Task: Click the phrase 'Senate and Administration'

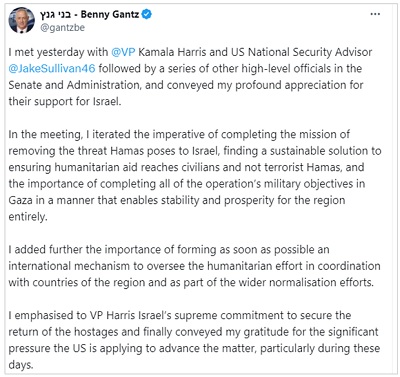Action: click(x=73, y=85)
